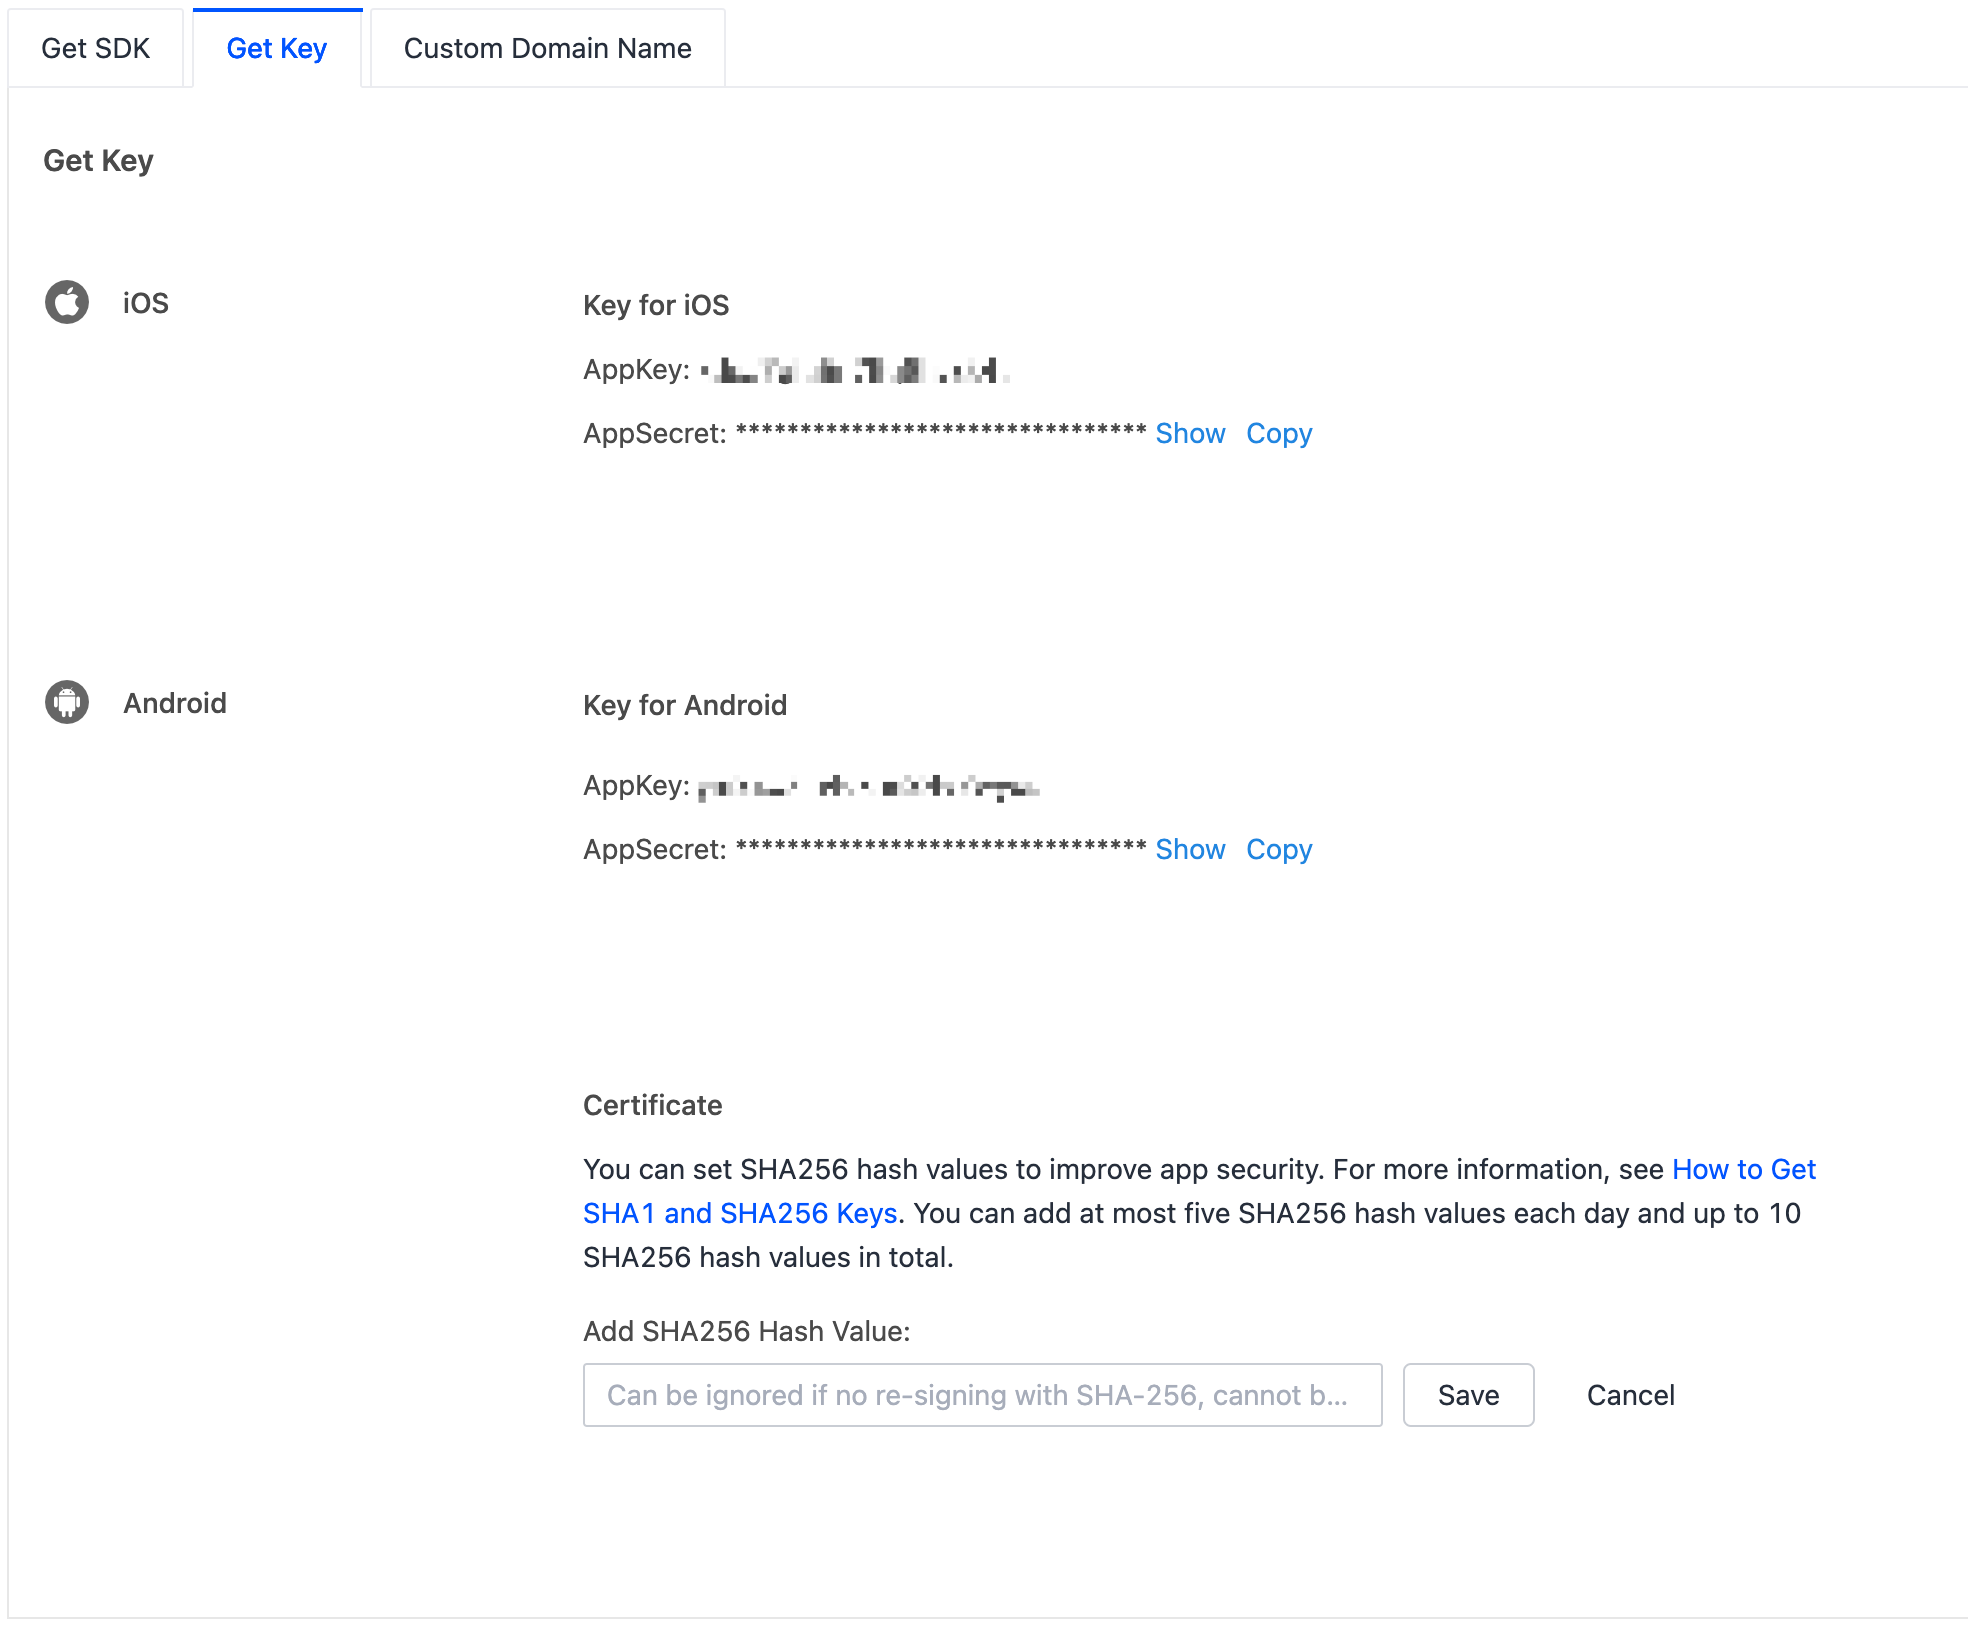Click the blurred Android AppKey value
Screen dimensions: 1968x1628
pyautogui.click(x=868, y=787)
